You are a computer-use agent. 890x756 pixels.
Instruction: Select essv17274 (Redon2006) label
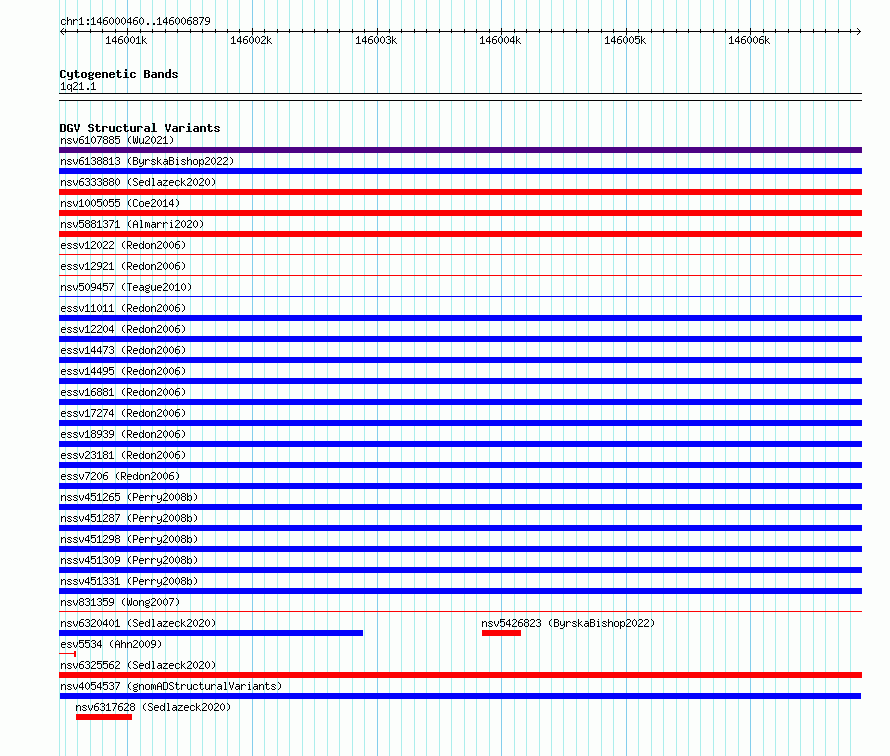[123, 413]
